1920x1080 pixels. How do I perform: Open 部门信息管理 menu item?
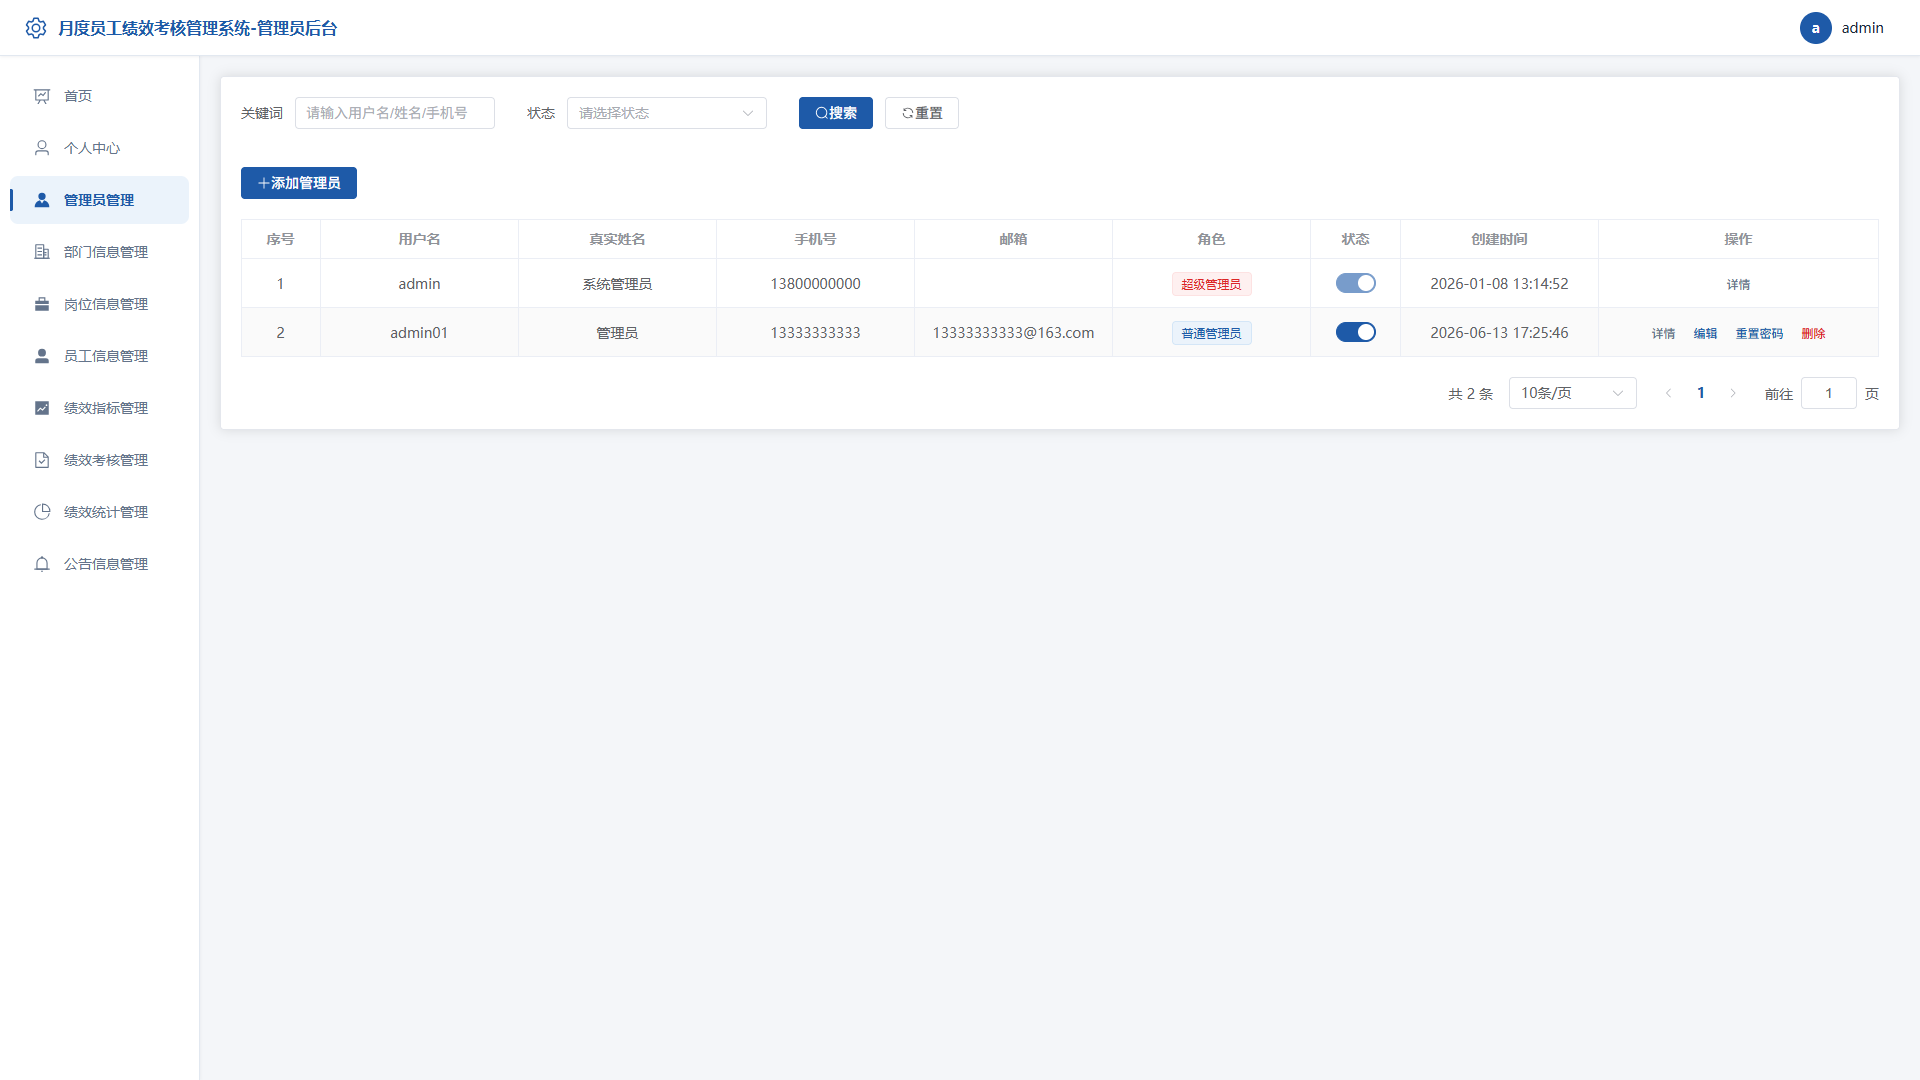[99, 252]
